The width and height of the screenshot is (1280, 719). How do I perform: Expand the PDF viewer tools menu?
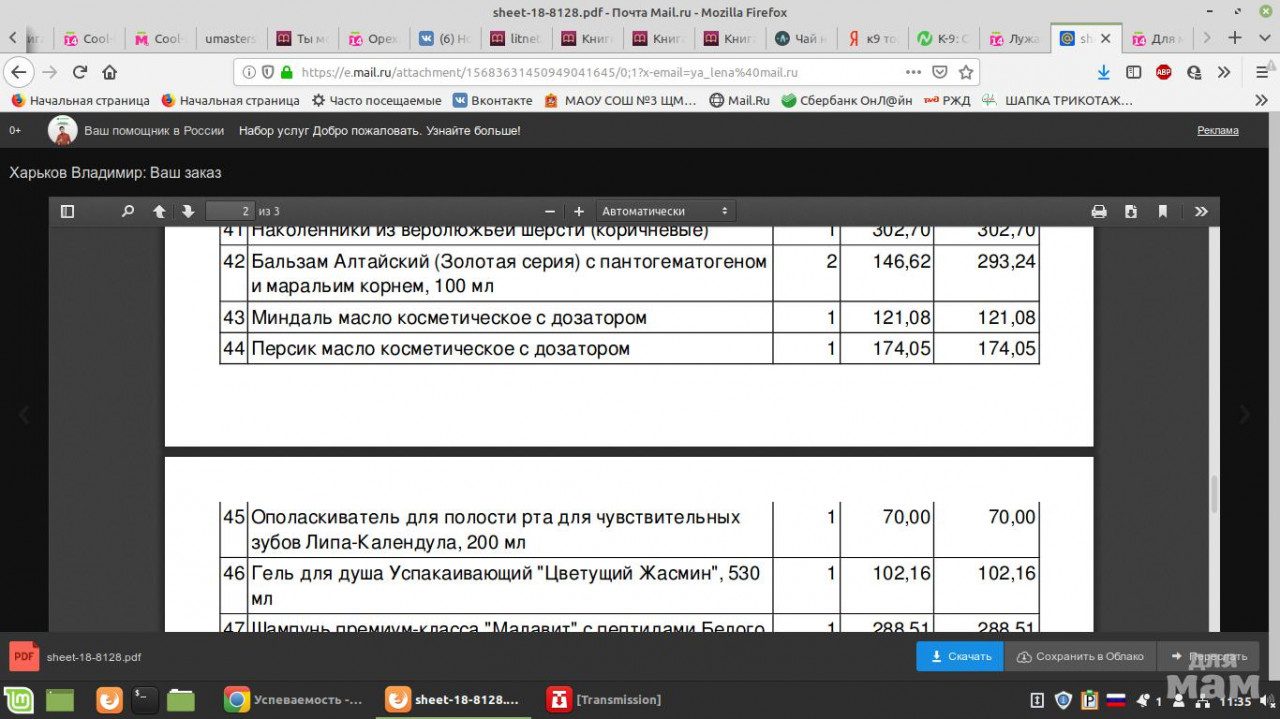[x=1201, y=211]
